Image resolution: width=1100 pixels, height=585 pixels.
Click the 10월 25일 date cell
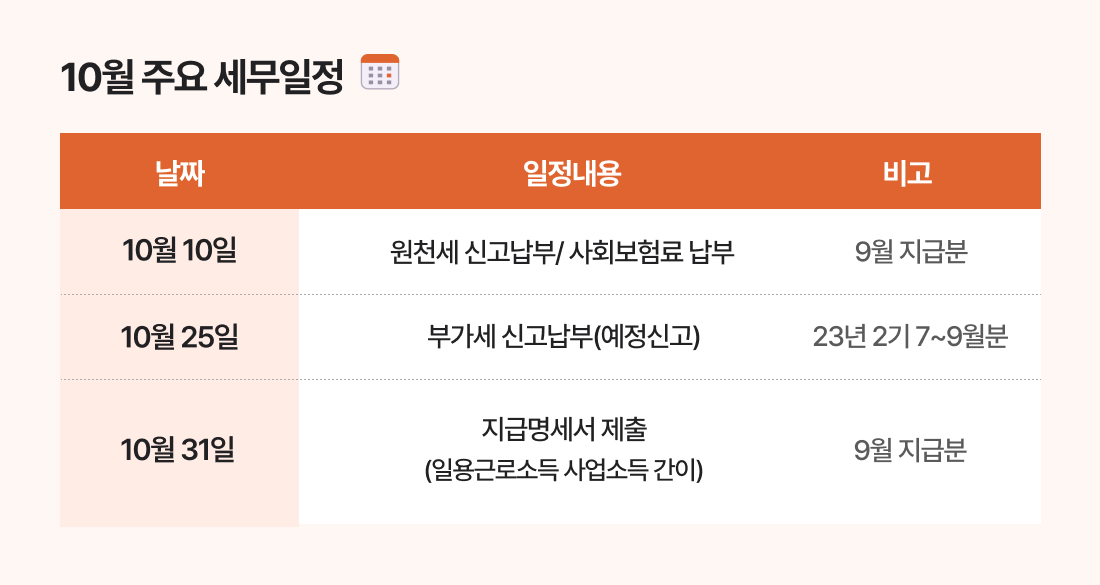click(x=179, y=337)
